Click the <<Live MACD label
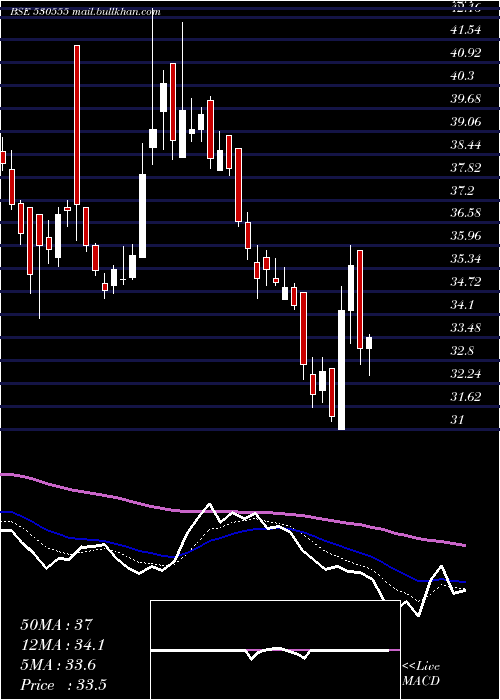Screen dimensions: 500x700 [x=421, y=673]
